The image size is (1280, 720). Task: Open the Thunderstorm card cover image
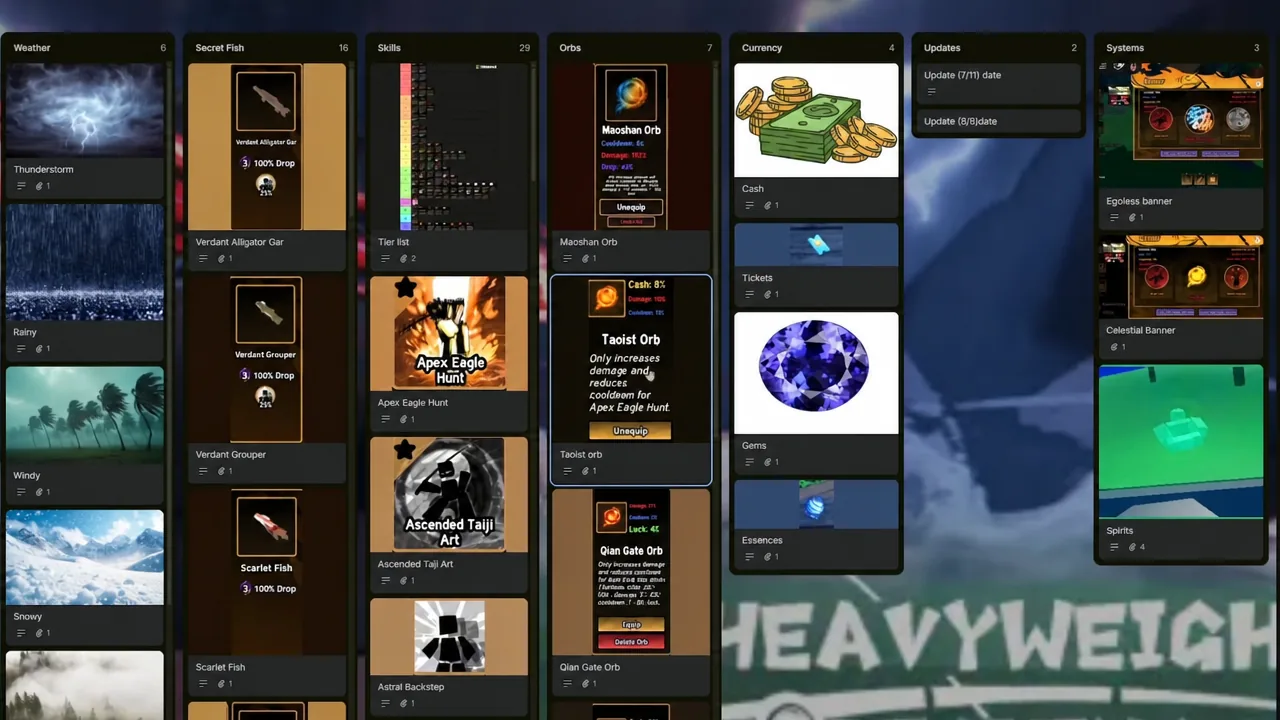point(85,110)
